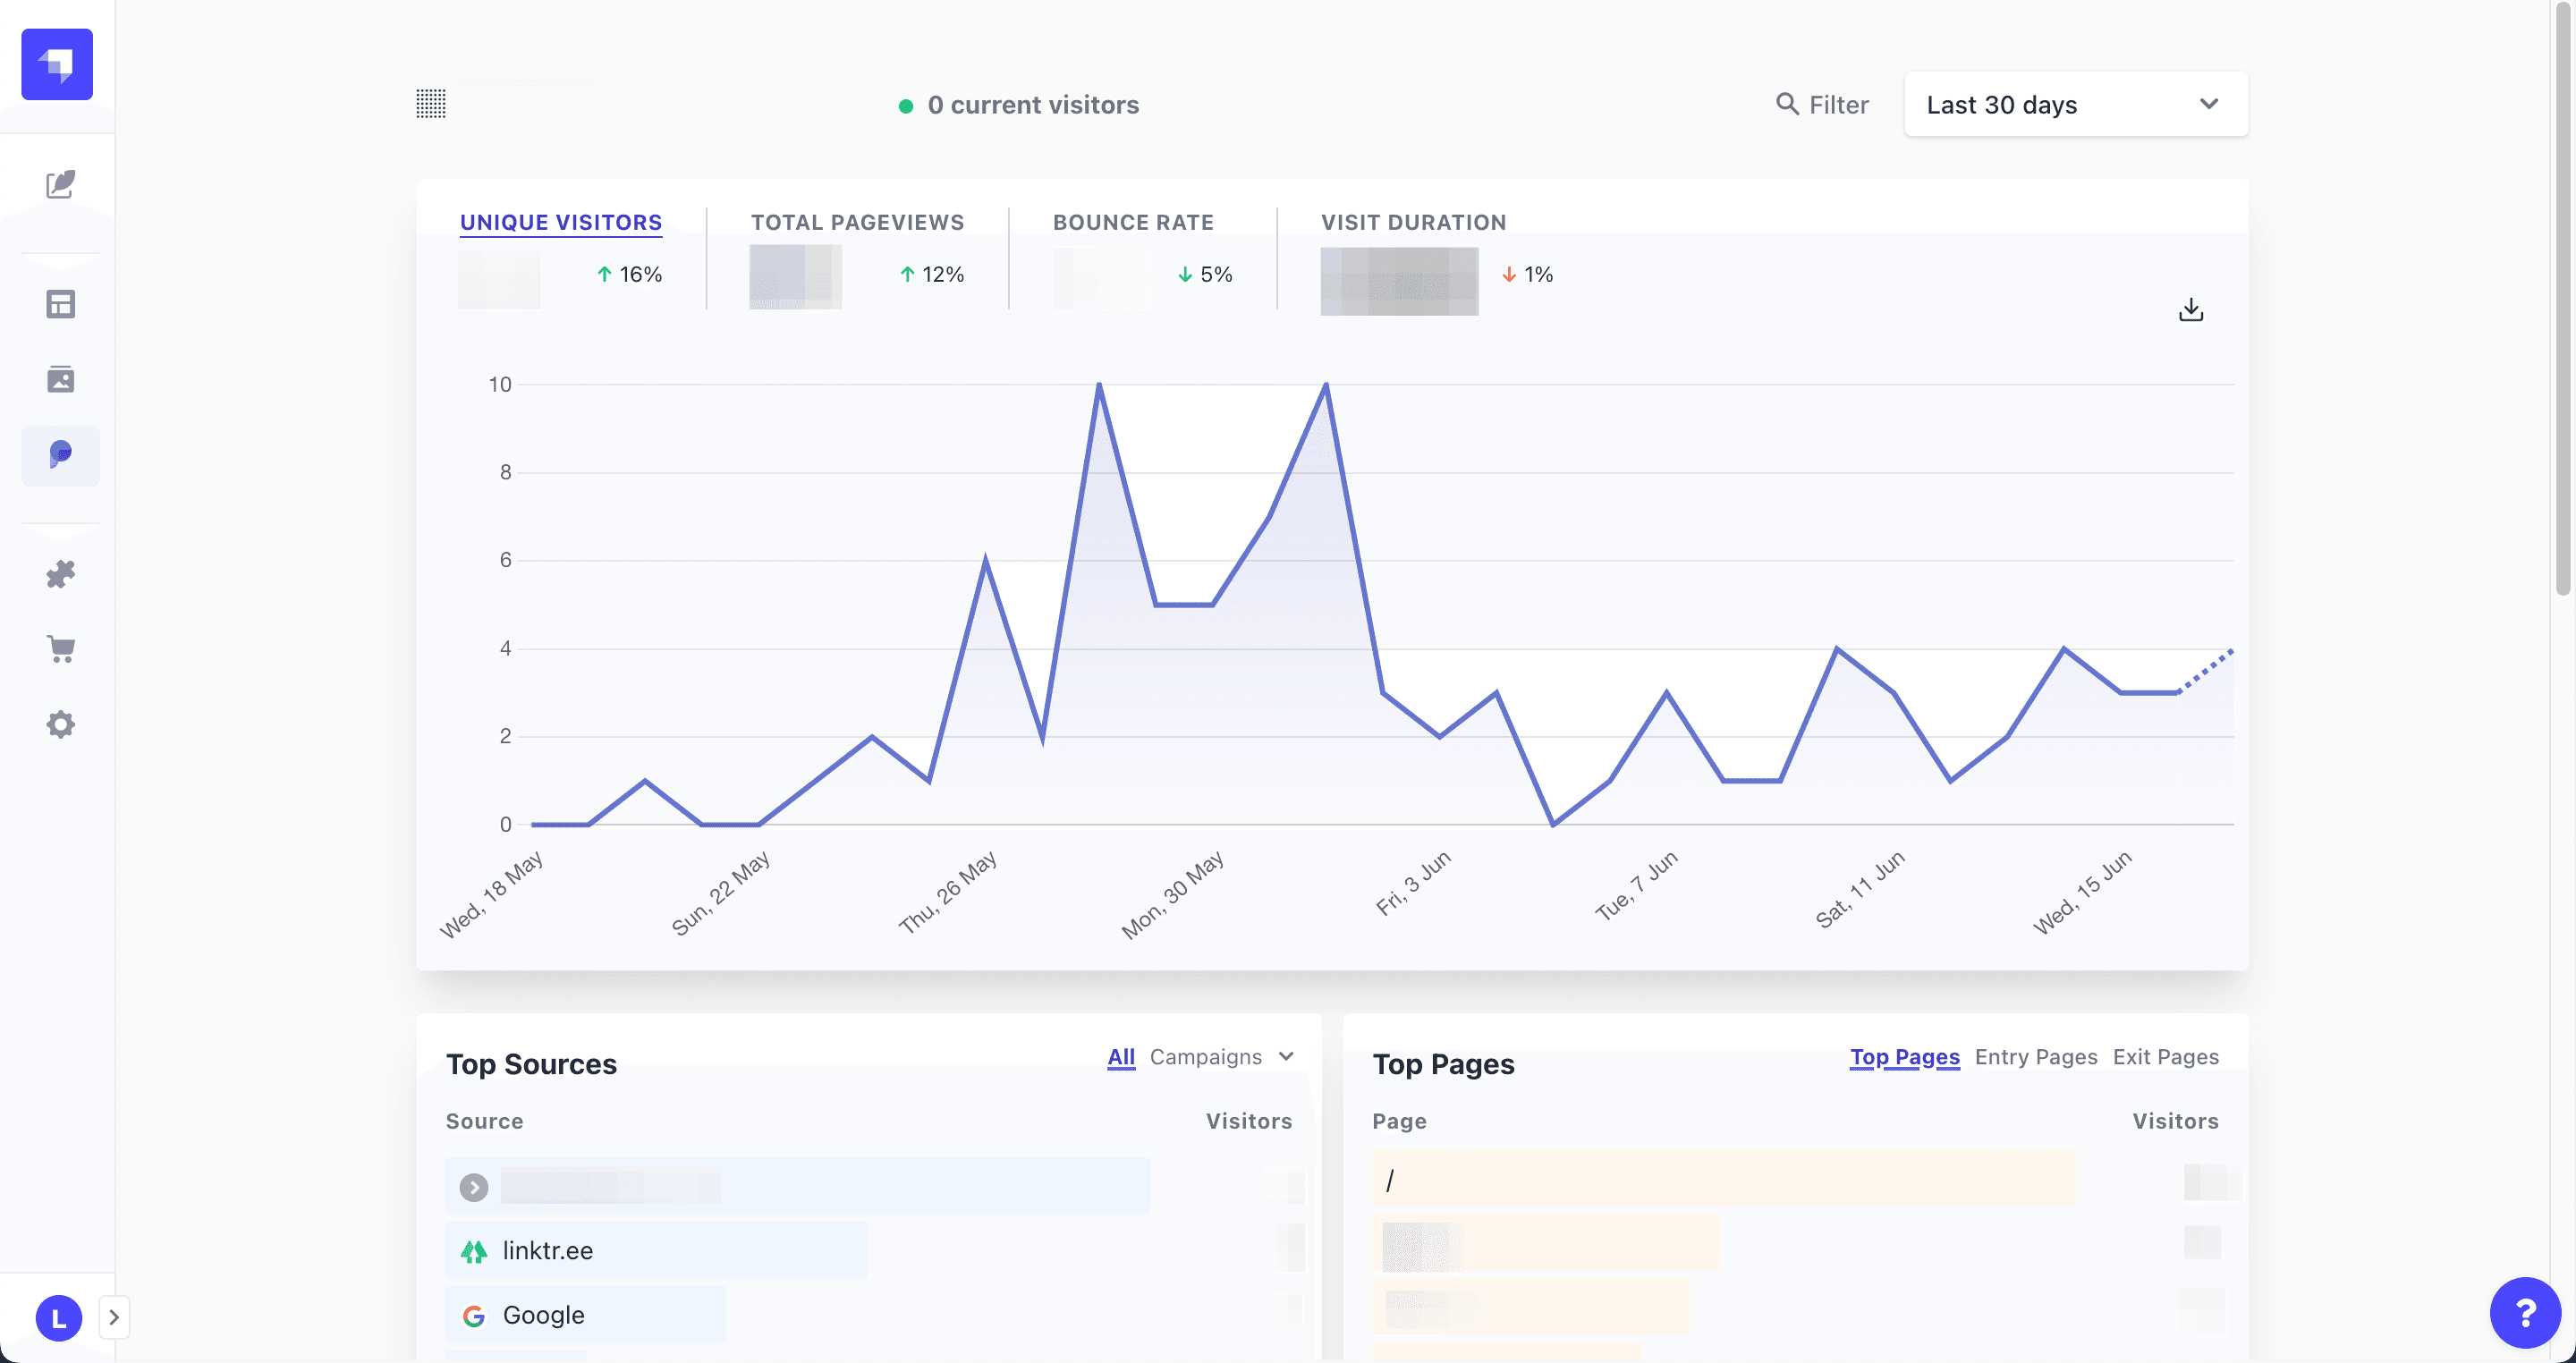Click the 'Mon, 30 May' axis label
This screenshot has height=1363, width=2576.
[1172, 895]
